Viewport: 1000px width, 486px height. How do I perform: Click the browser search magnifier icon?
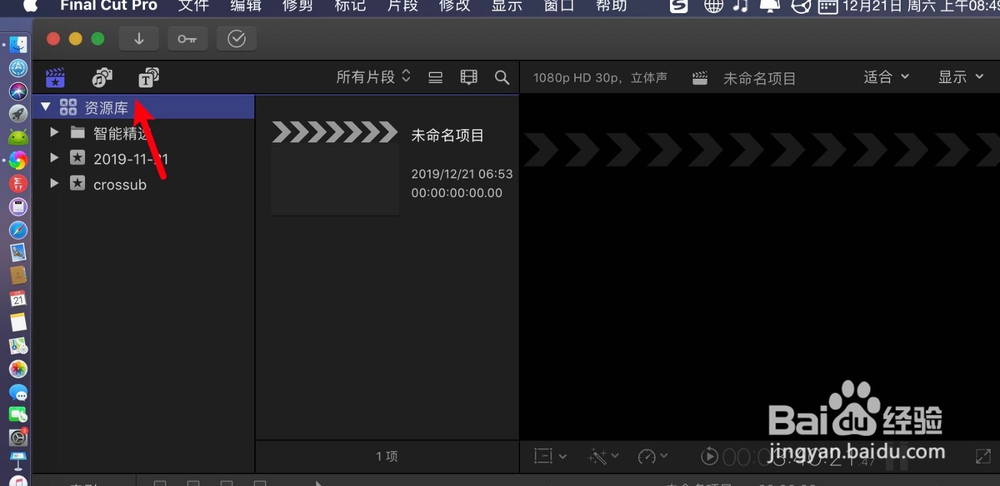click(502, 78)
